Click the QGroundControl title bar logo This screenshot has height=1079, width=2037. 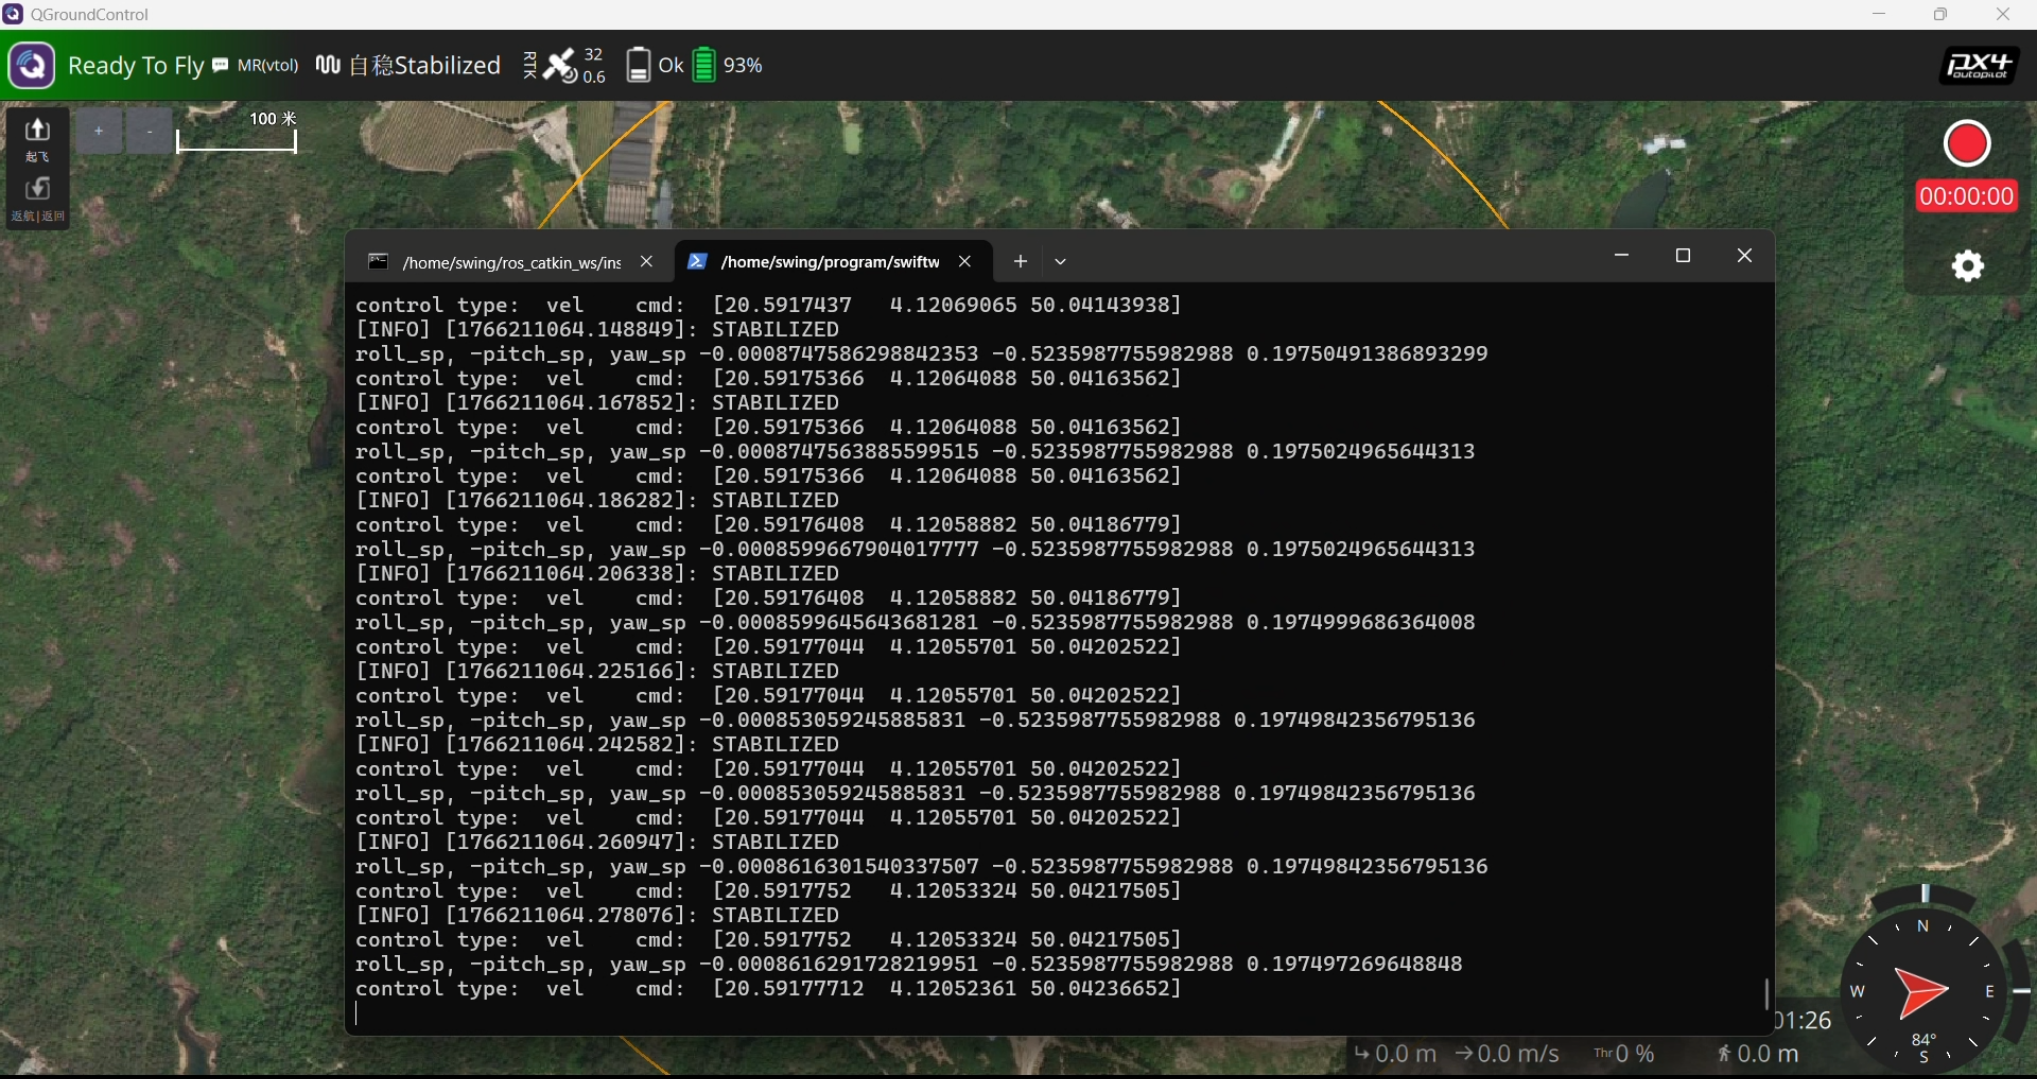click(x=13, y=14)
